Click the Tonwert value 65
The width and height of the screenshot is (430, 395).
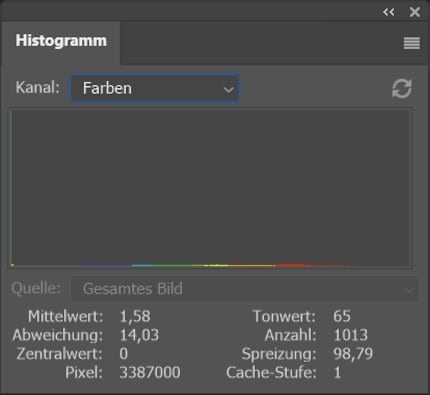click(342, 316)
